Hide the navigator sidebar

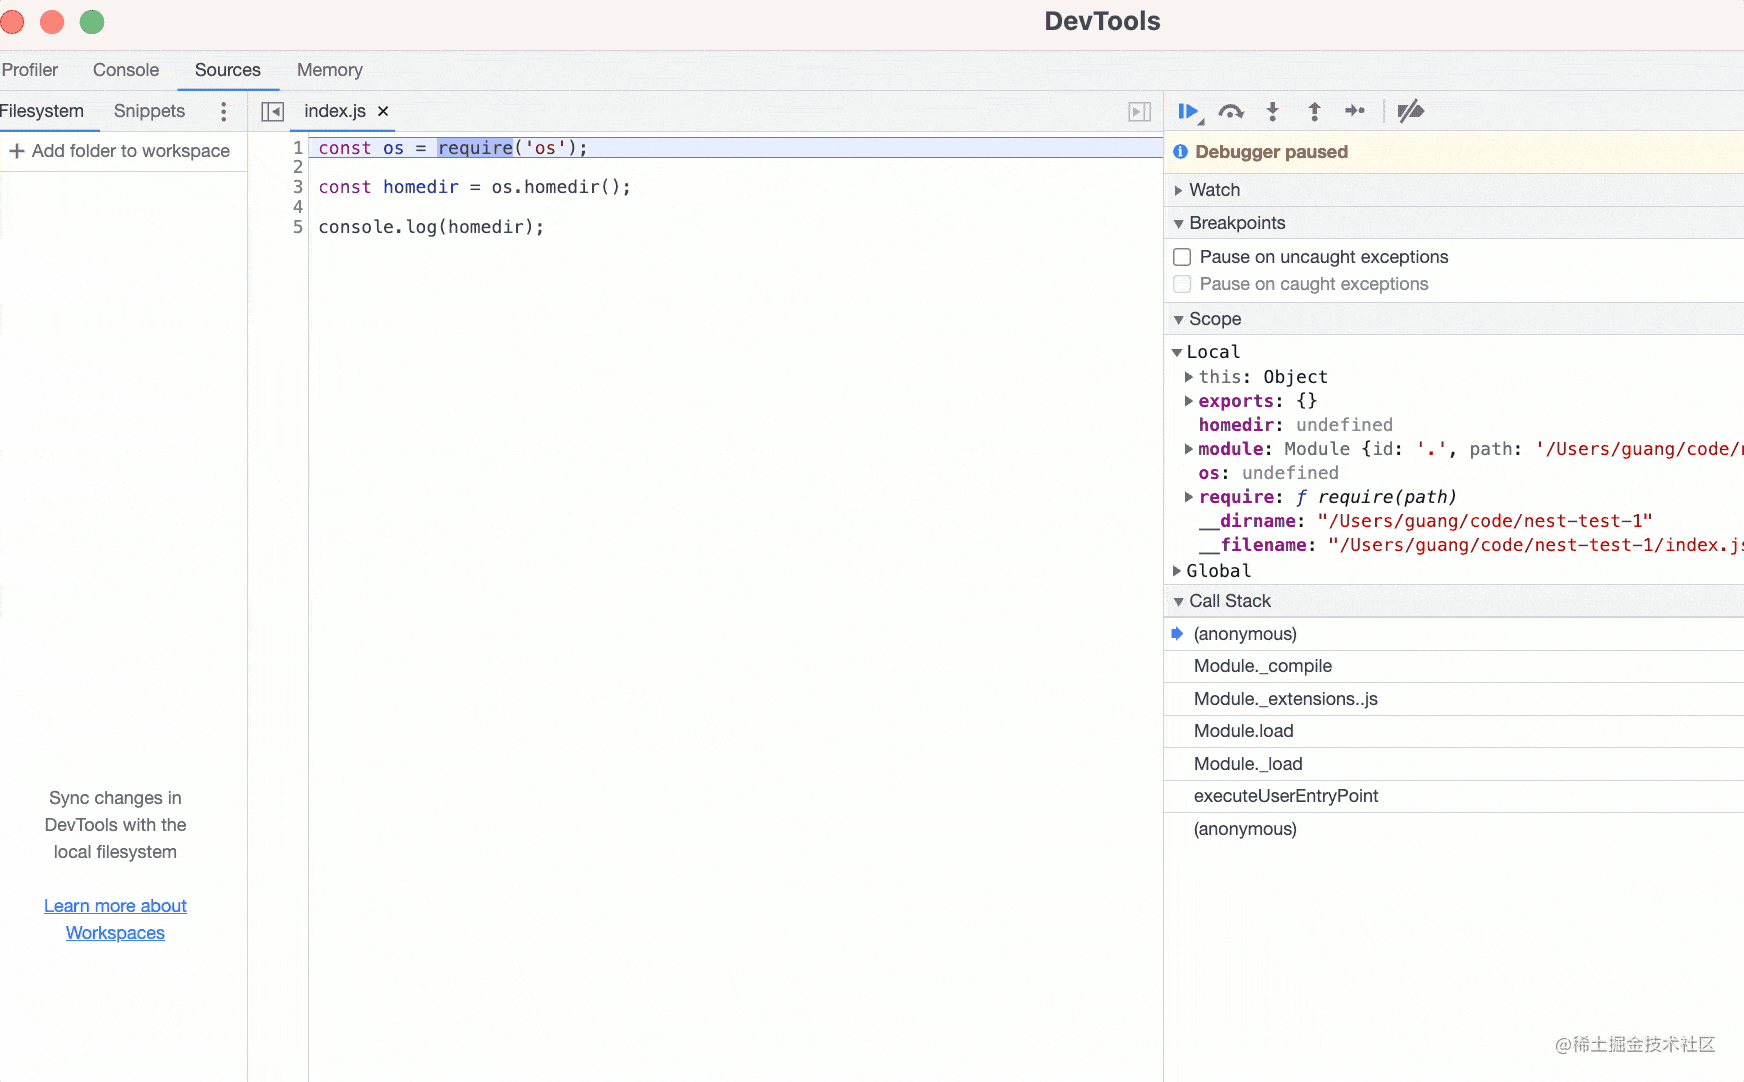272,111
